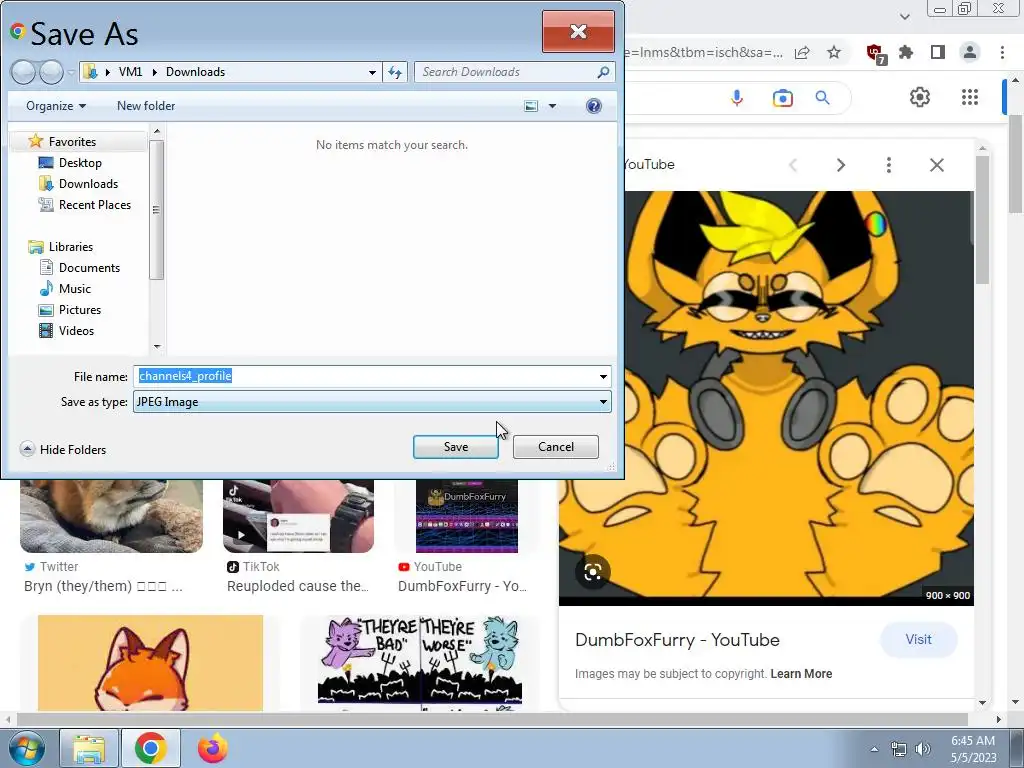Open the Chrome Extensions puzzle icon
Image resolution: width=1024 pixels, height=768 pixels.
click(x=906, y=52)
